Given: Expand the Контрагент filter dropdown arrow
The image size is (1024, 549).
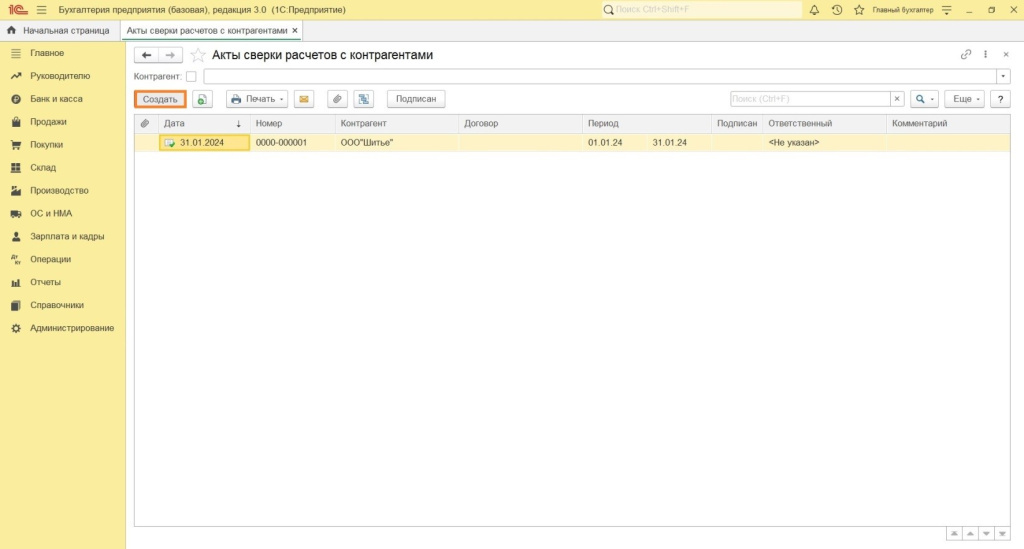Looking at the screenshot, I should [x=1003, y=76].
